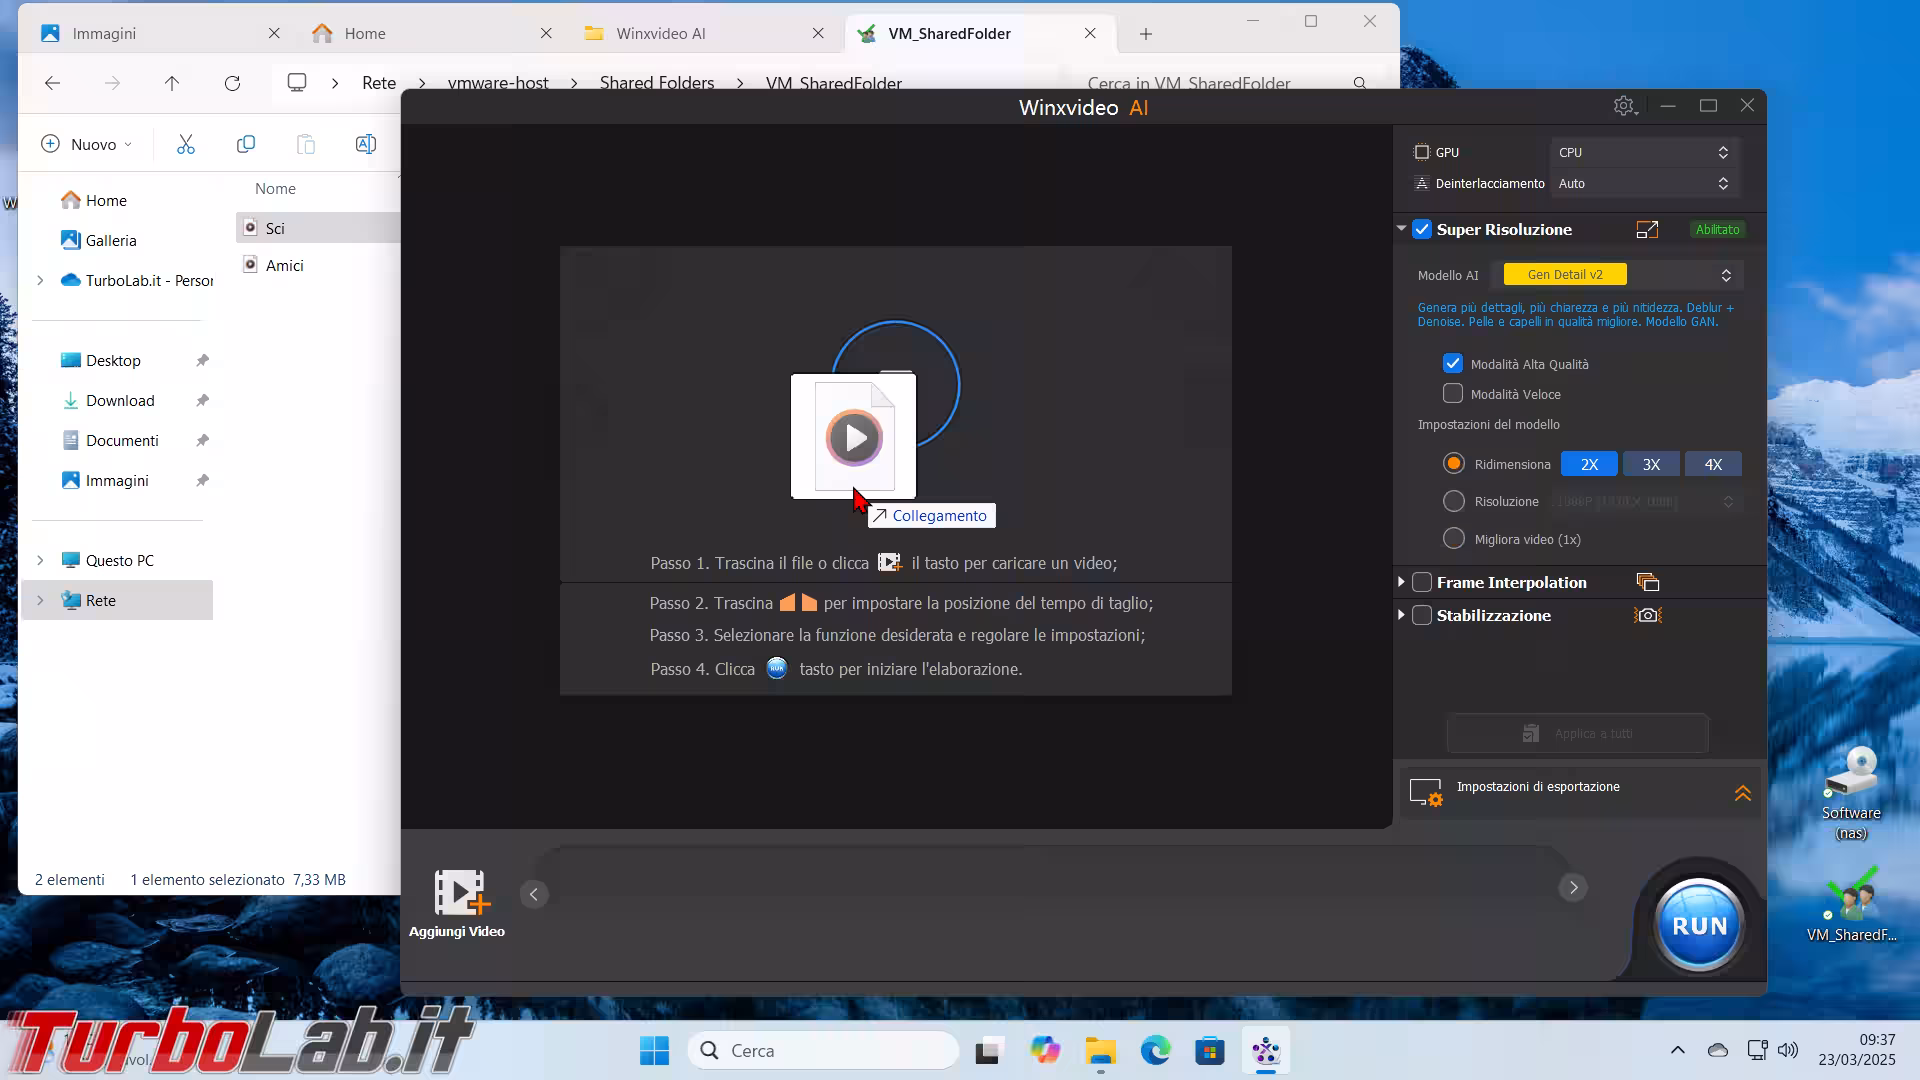The height and width of the screenshot is (1080, 1920).
Task: Enable the Frame Interpolation checkbox
Action: coord(1422,582)
